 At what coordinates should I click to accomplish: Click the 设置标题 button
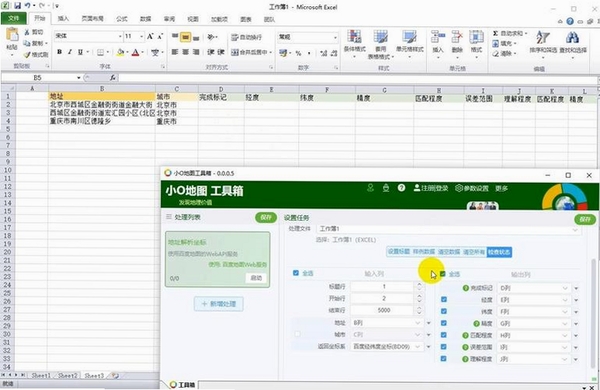(399, 252)
